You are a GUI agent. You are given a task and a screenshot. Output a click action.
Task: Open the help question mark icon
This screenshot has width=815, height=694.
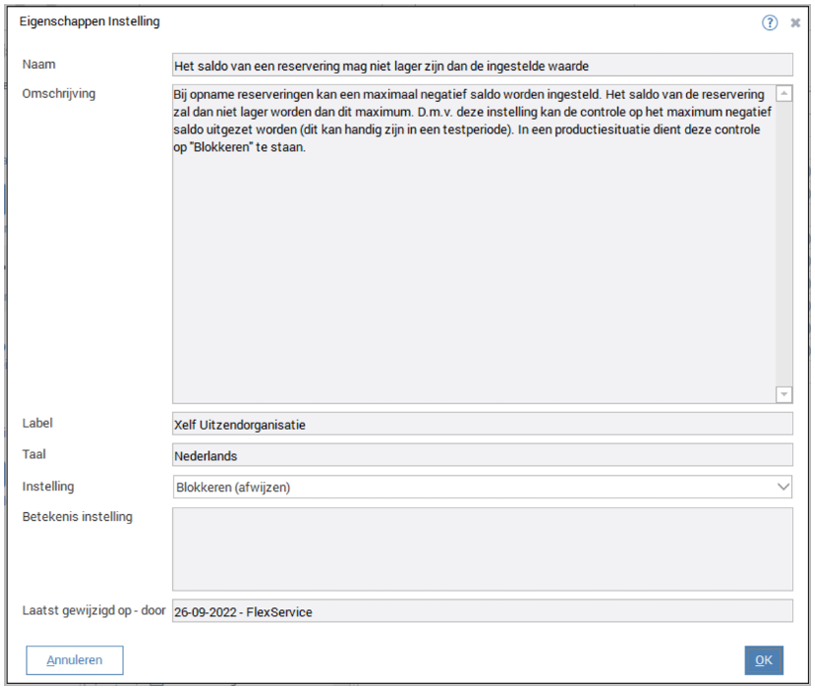coord(769,22)
